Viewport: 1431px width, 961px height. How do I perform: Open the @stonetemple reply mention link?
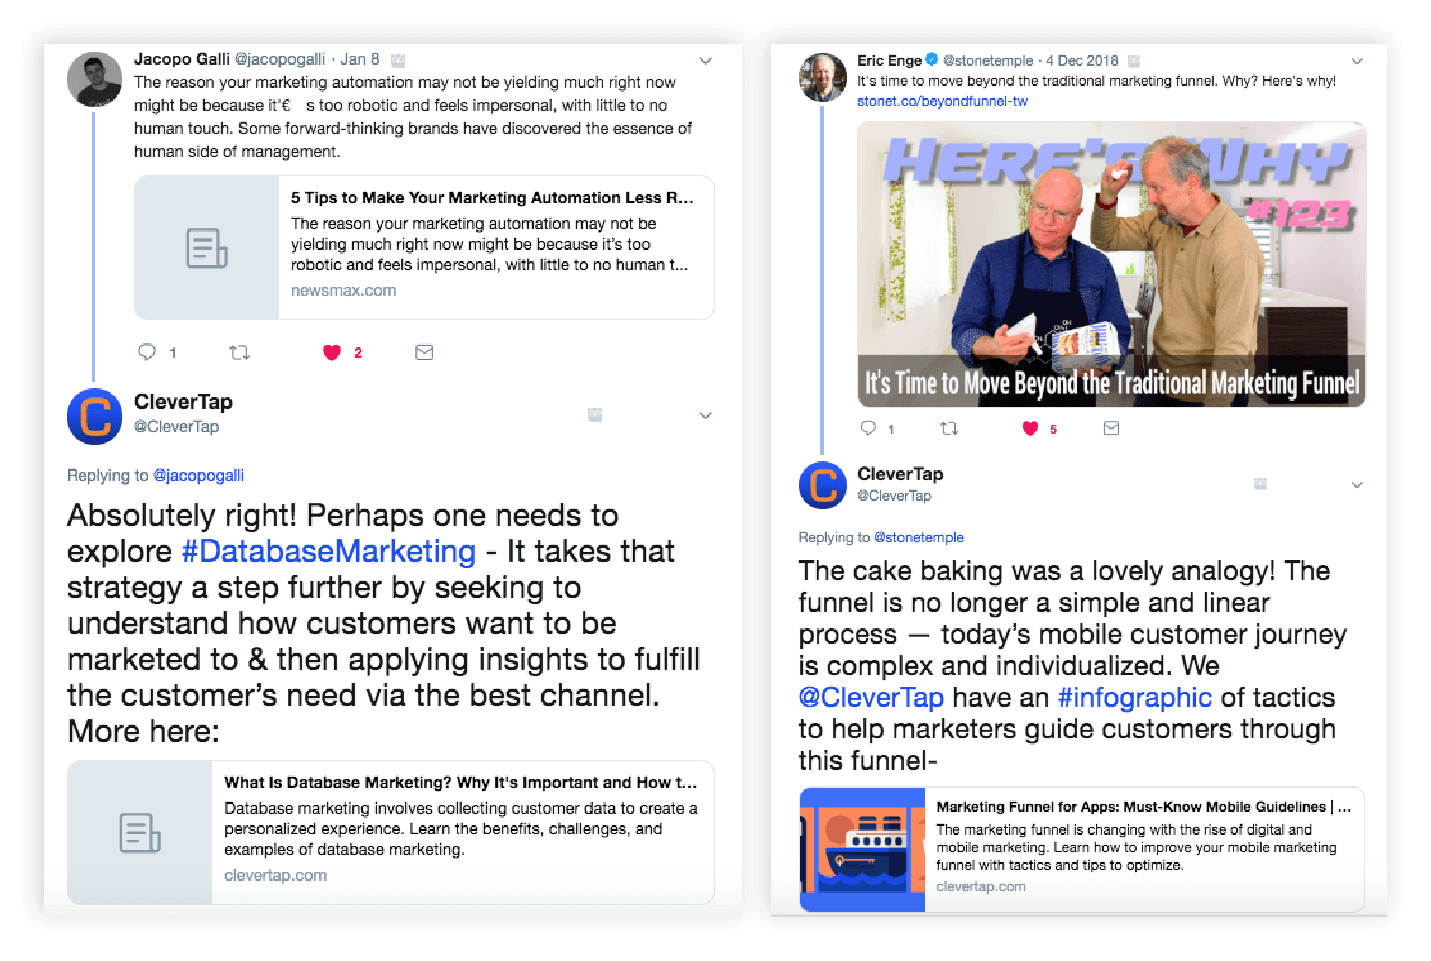pos(919,537)
